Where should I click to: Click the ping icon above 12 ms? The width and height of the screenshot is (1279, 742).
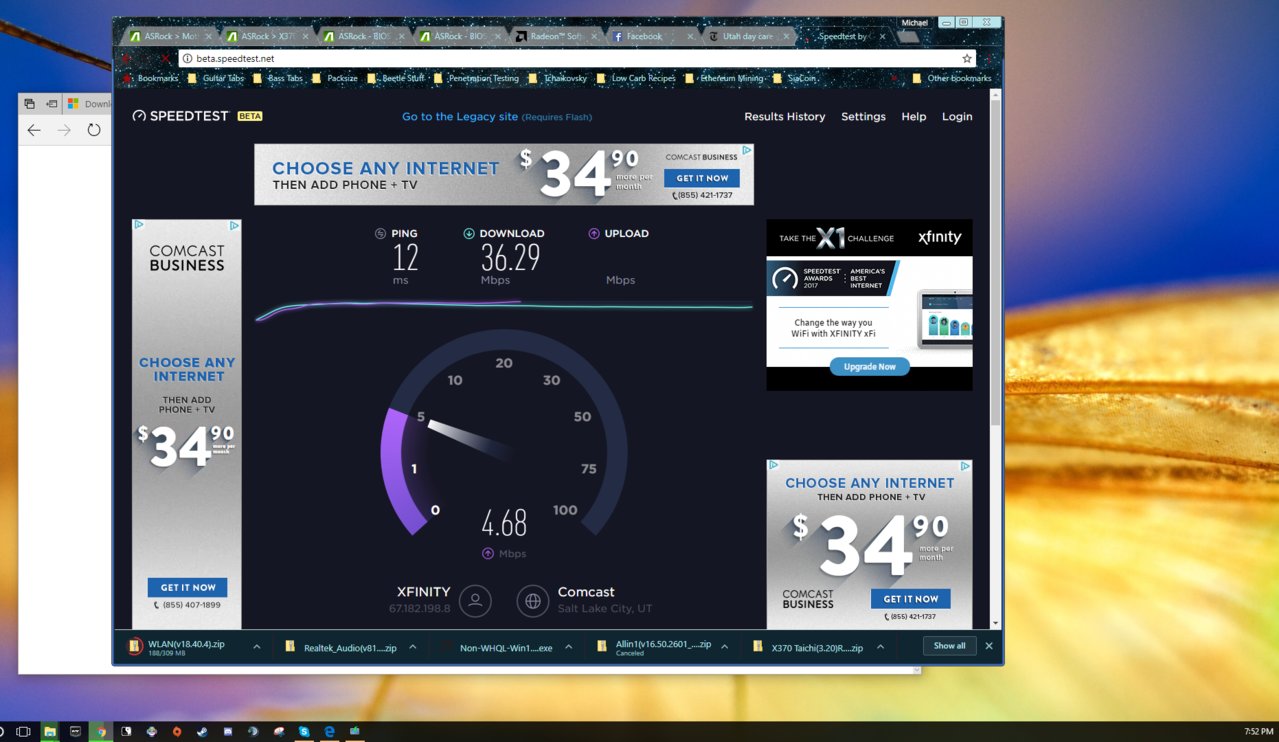[380, 234]
